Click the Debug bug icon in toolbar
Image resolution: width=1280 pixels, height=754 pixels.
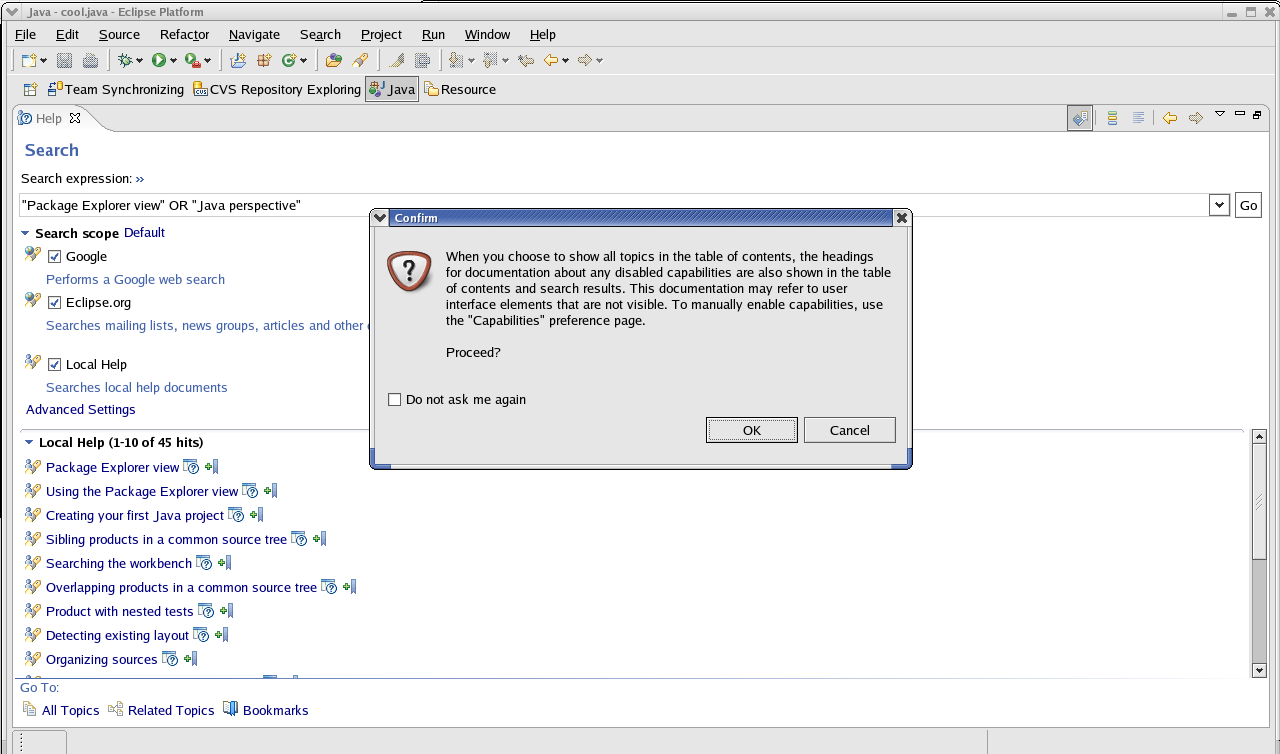[x=125, y=60]
